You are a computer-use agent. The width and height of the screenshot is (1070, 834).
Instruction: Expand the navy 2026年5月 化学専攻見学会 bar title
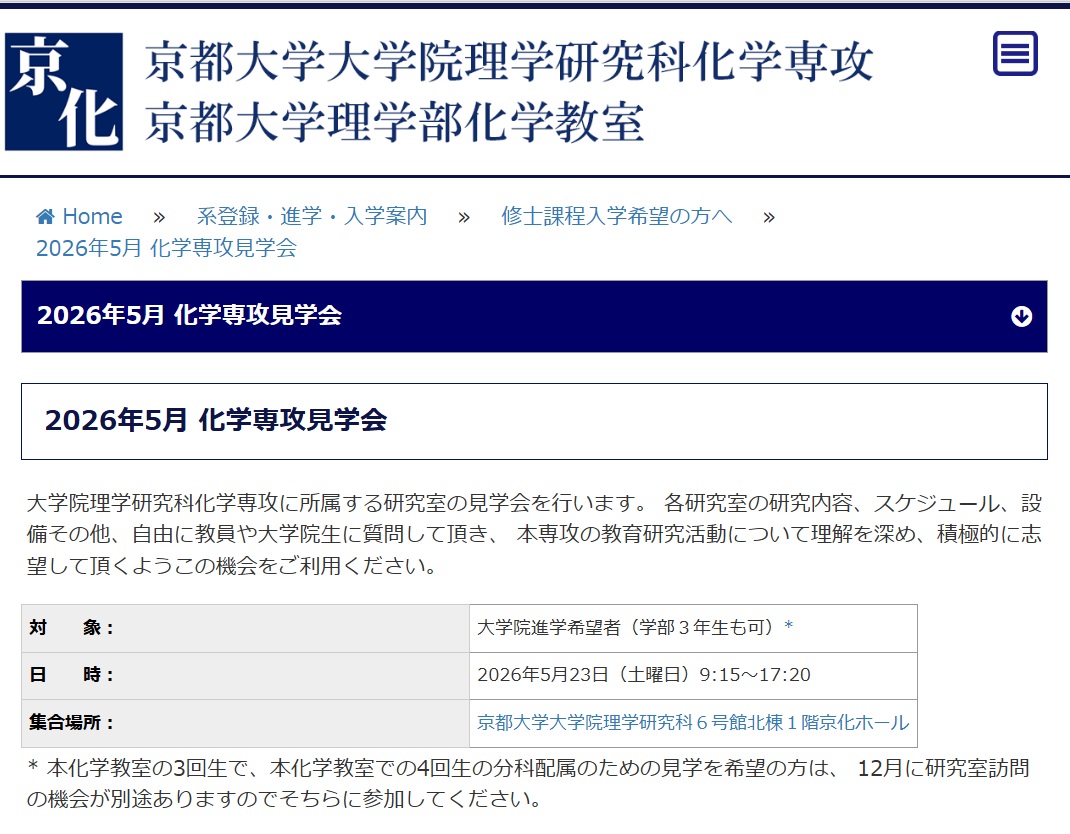click(189, 316)
